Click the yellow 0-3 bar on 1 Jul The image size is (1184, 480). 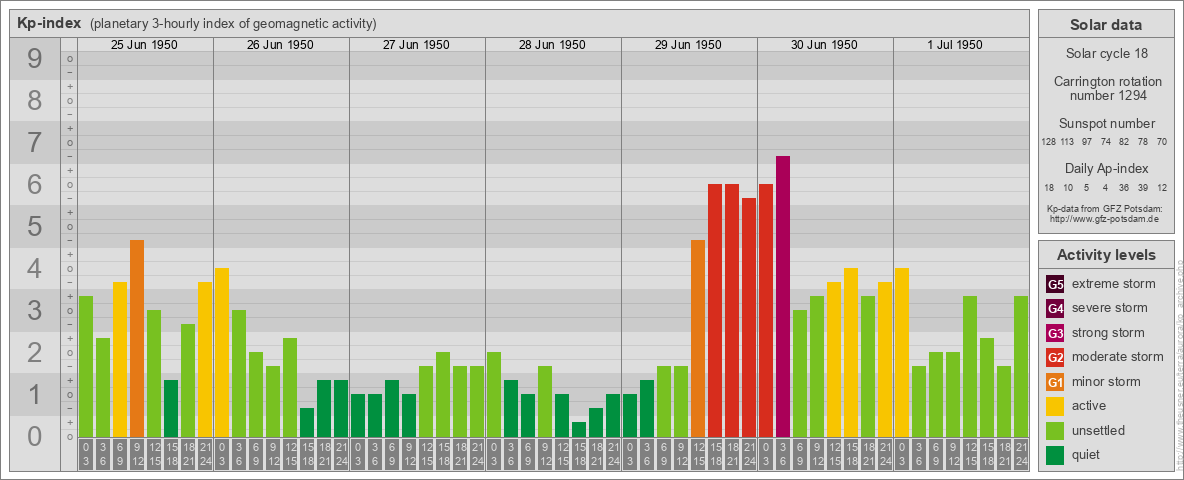click(x=902, y=352)
